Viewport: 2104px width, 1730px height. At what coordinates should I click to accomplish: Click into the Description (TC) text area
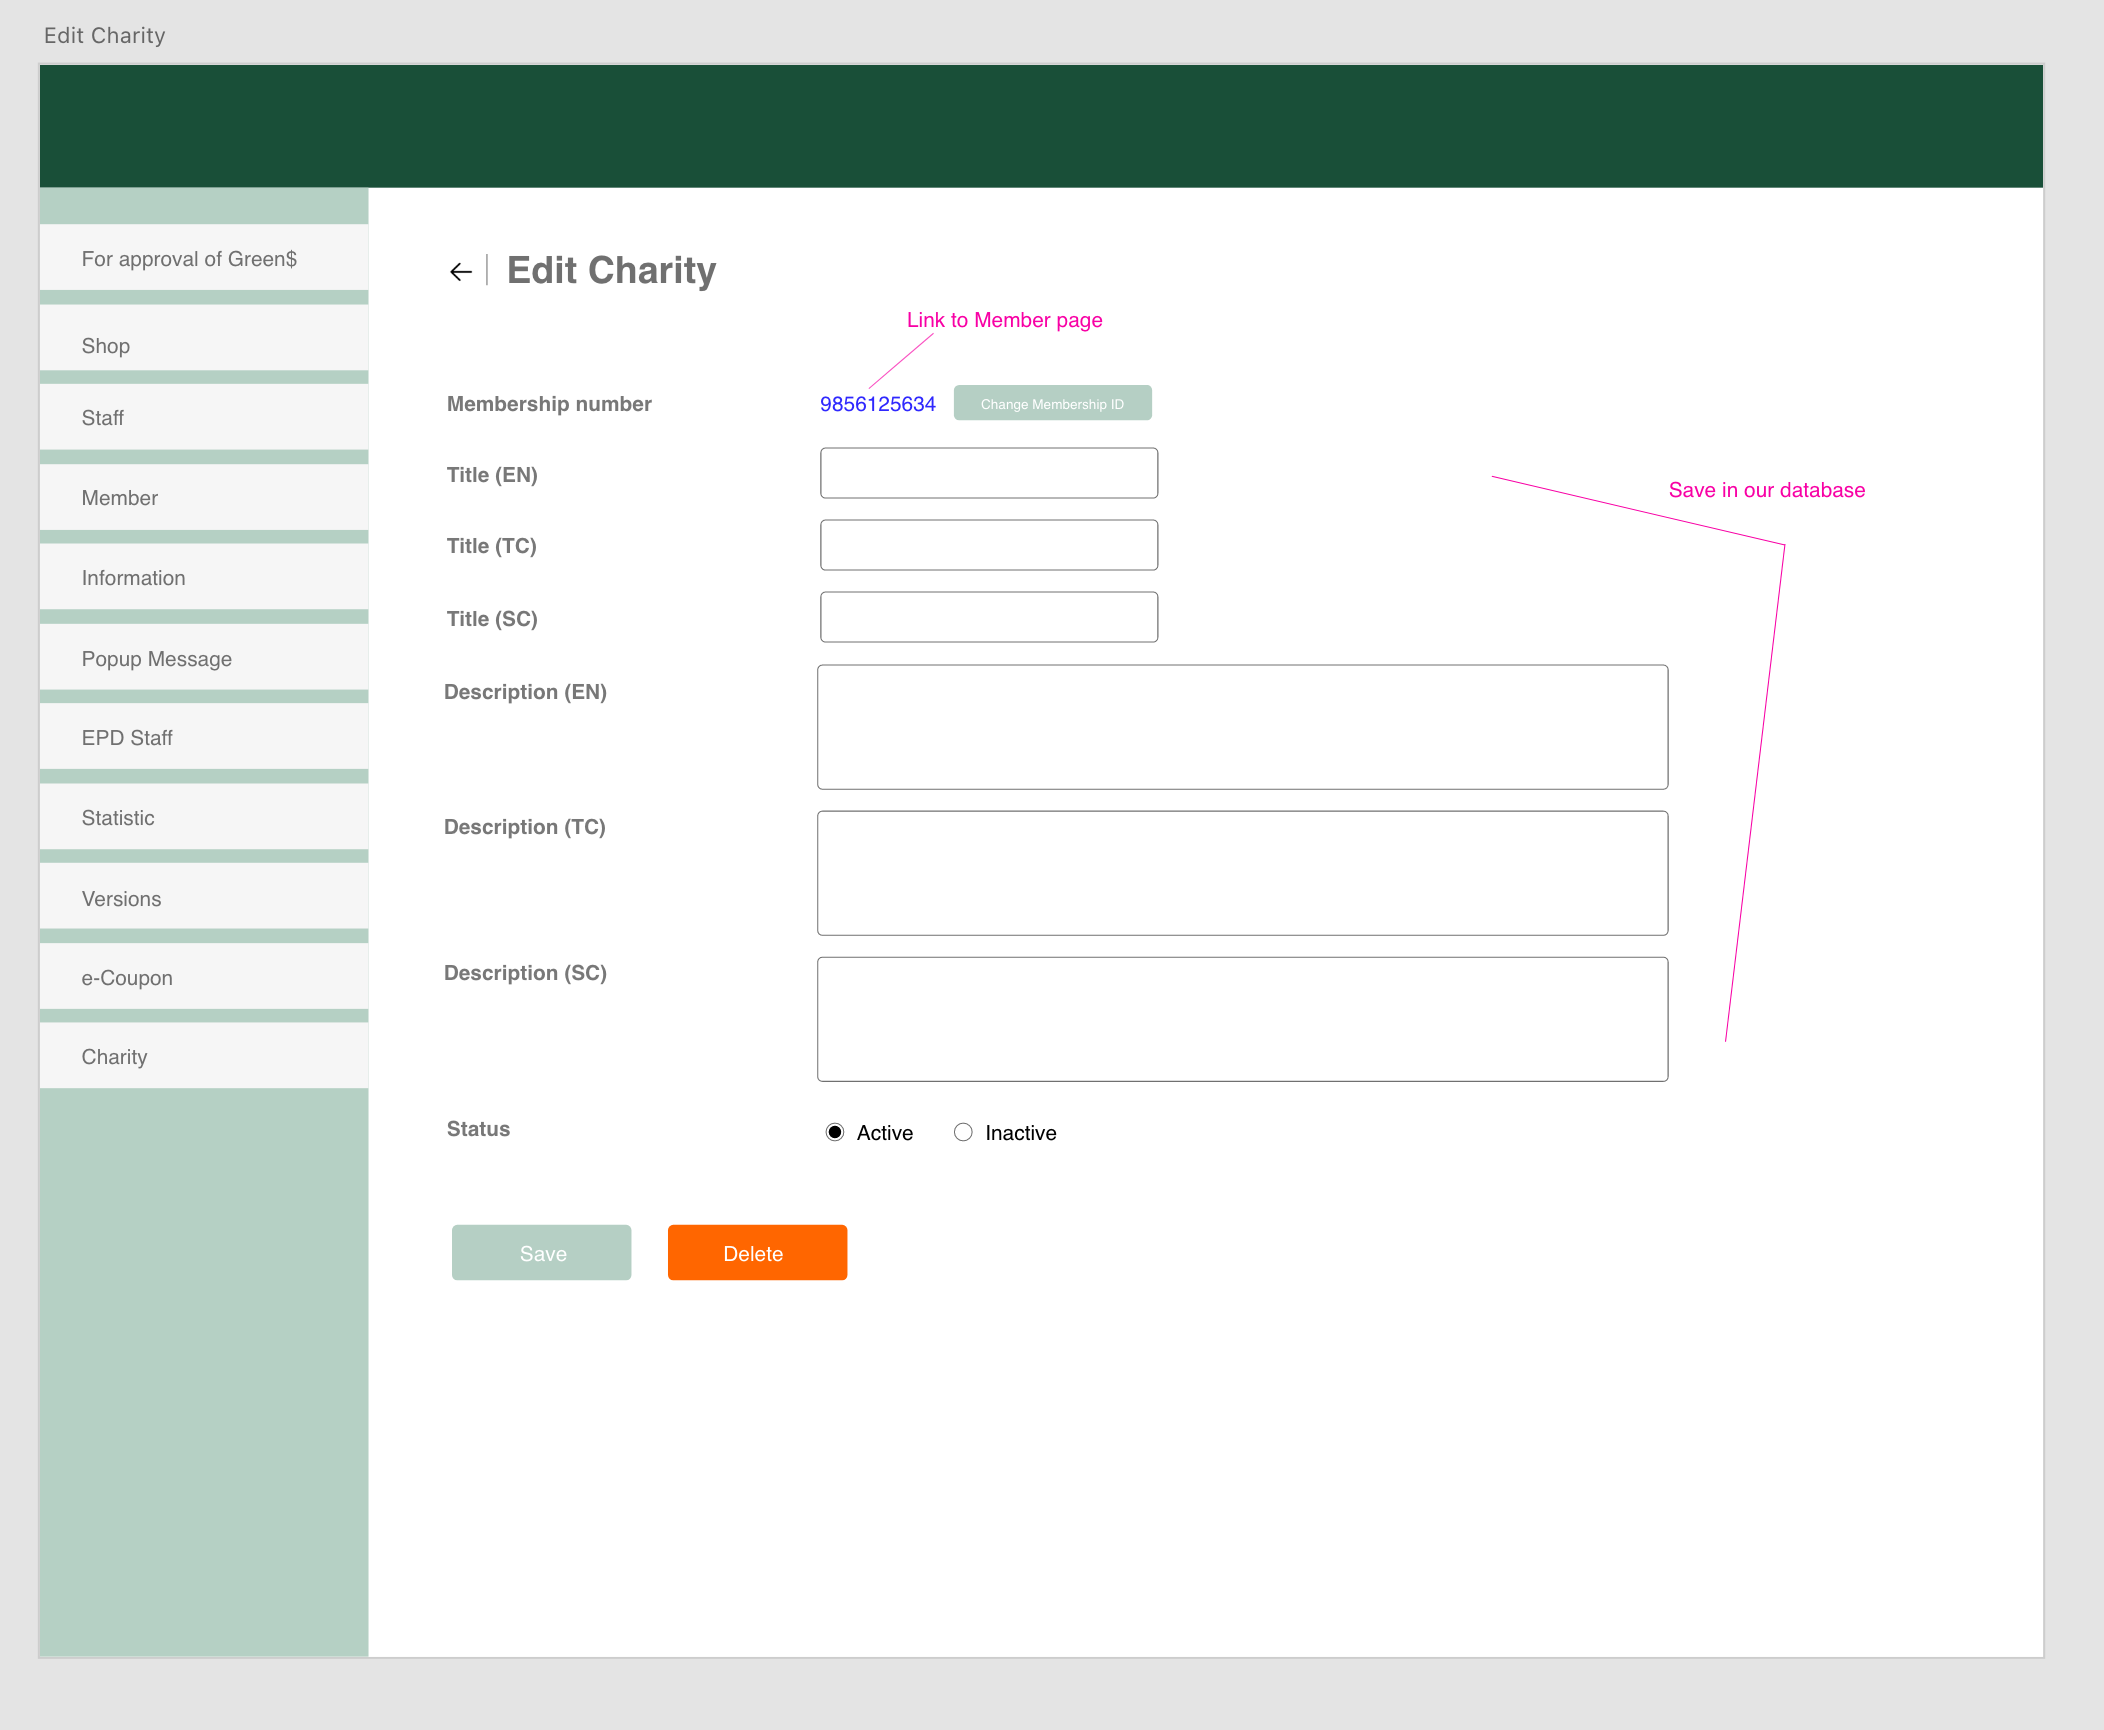pos(1242,873)
